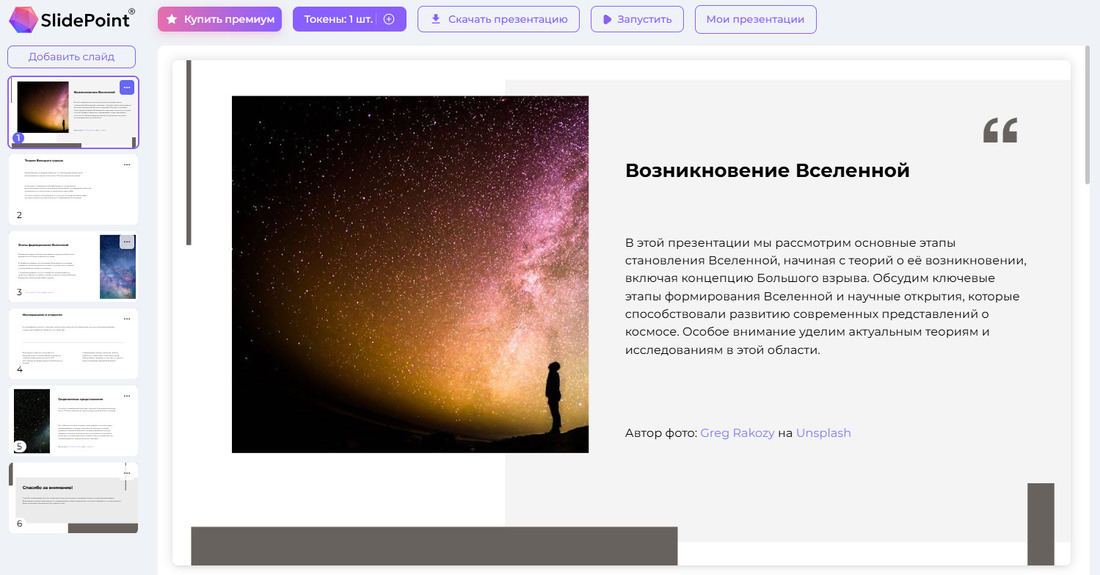Viewport: 1100px width, 575px height.
Task: Launch the presentation with Запустить
Action: pyautogui.click(x=637, y=20)
